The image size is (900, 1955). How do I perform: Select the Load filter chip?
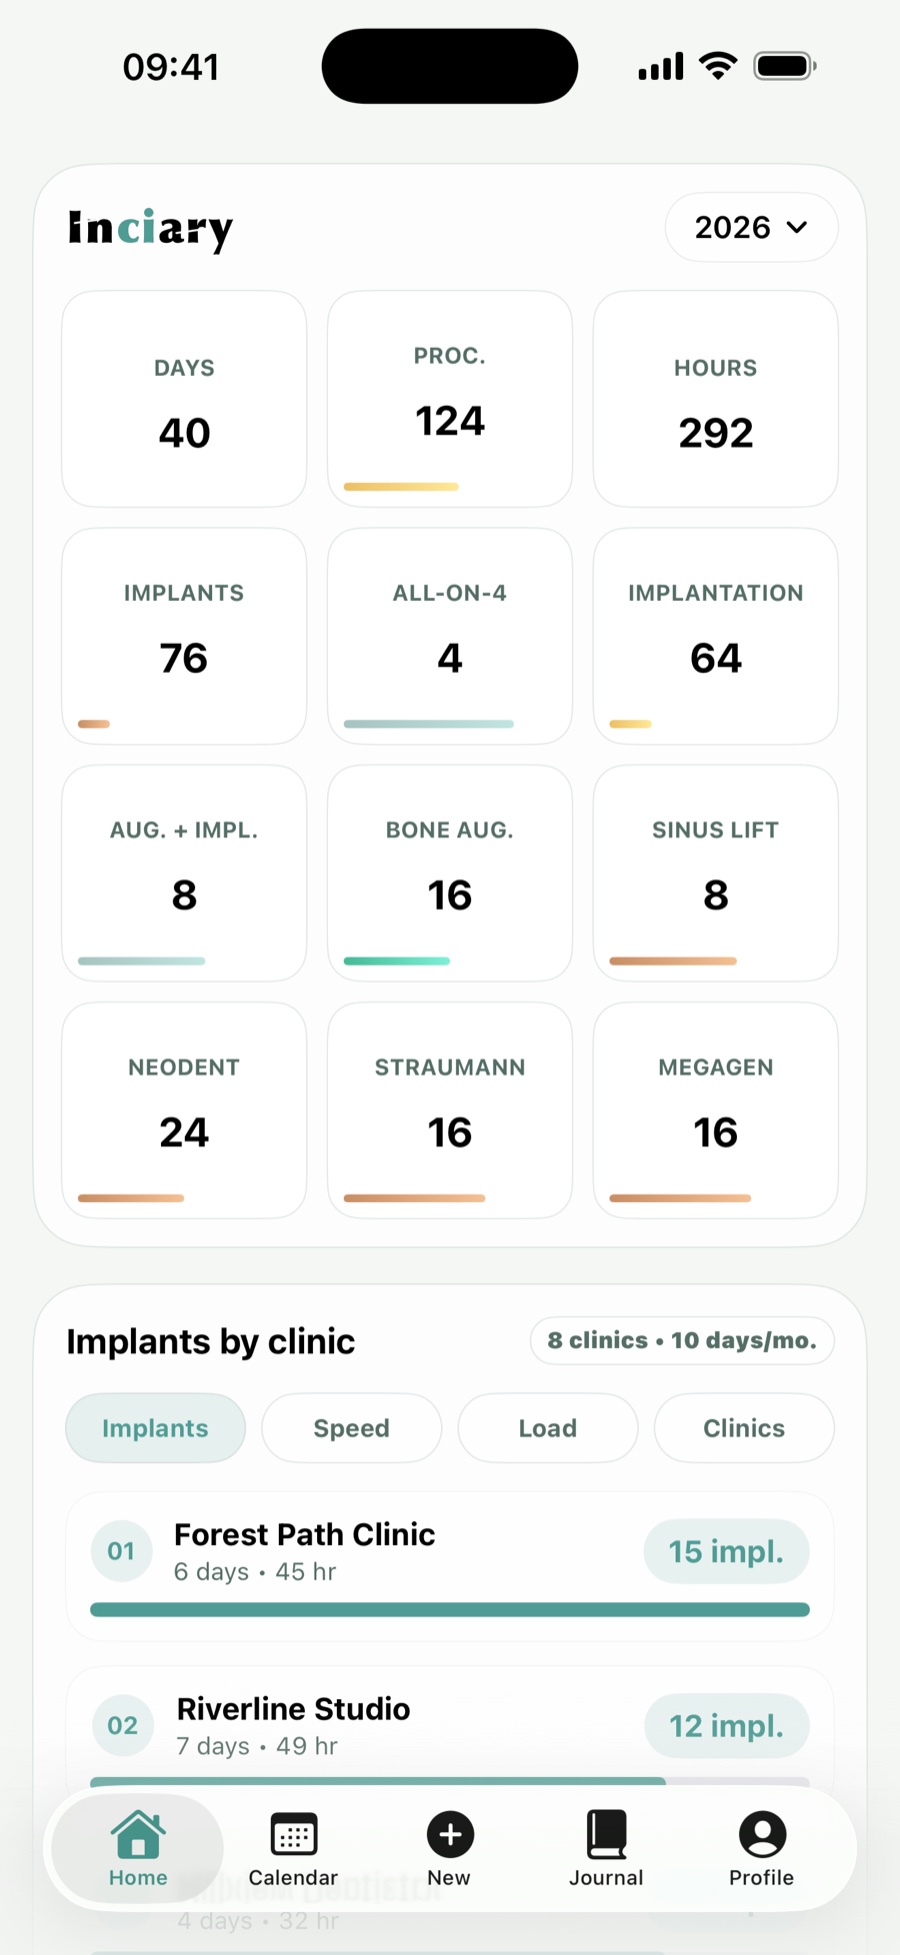(x=547, y=1428)
